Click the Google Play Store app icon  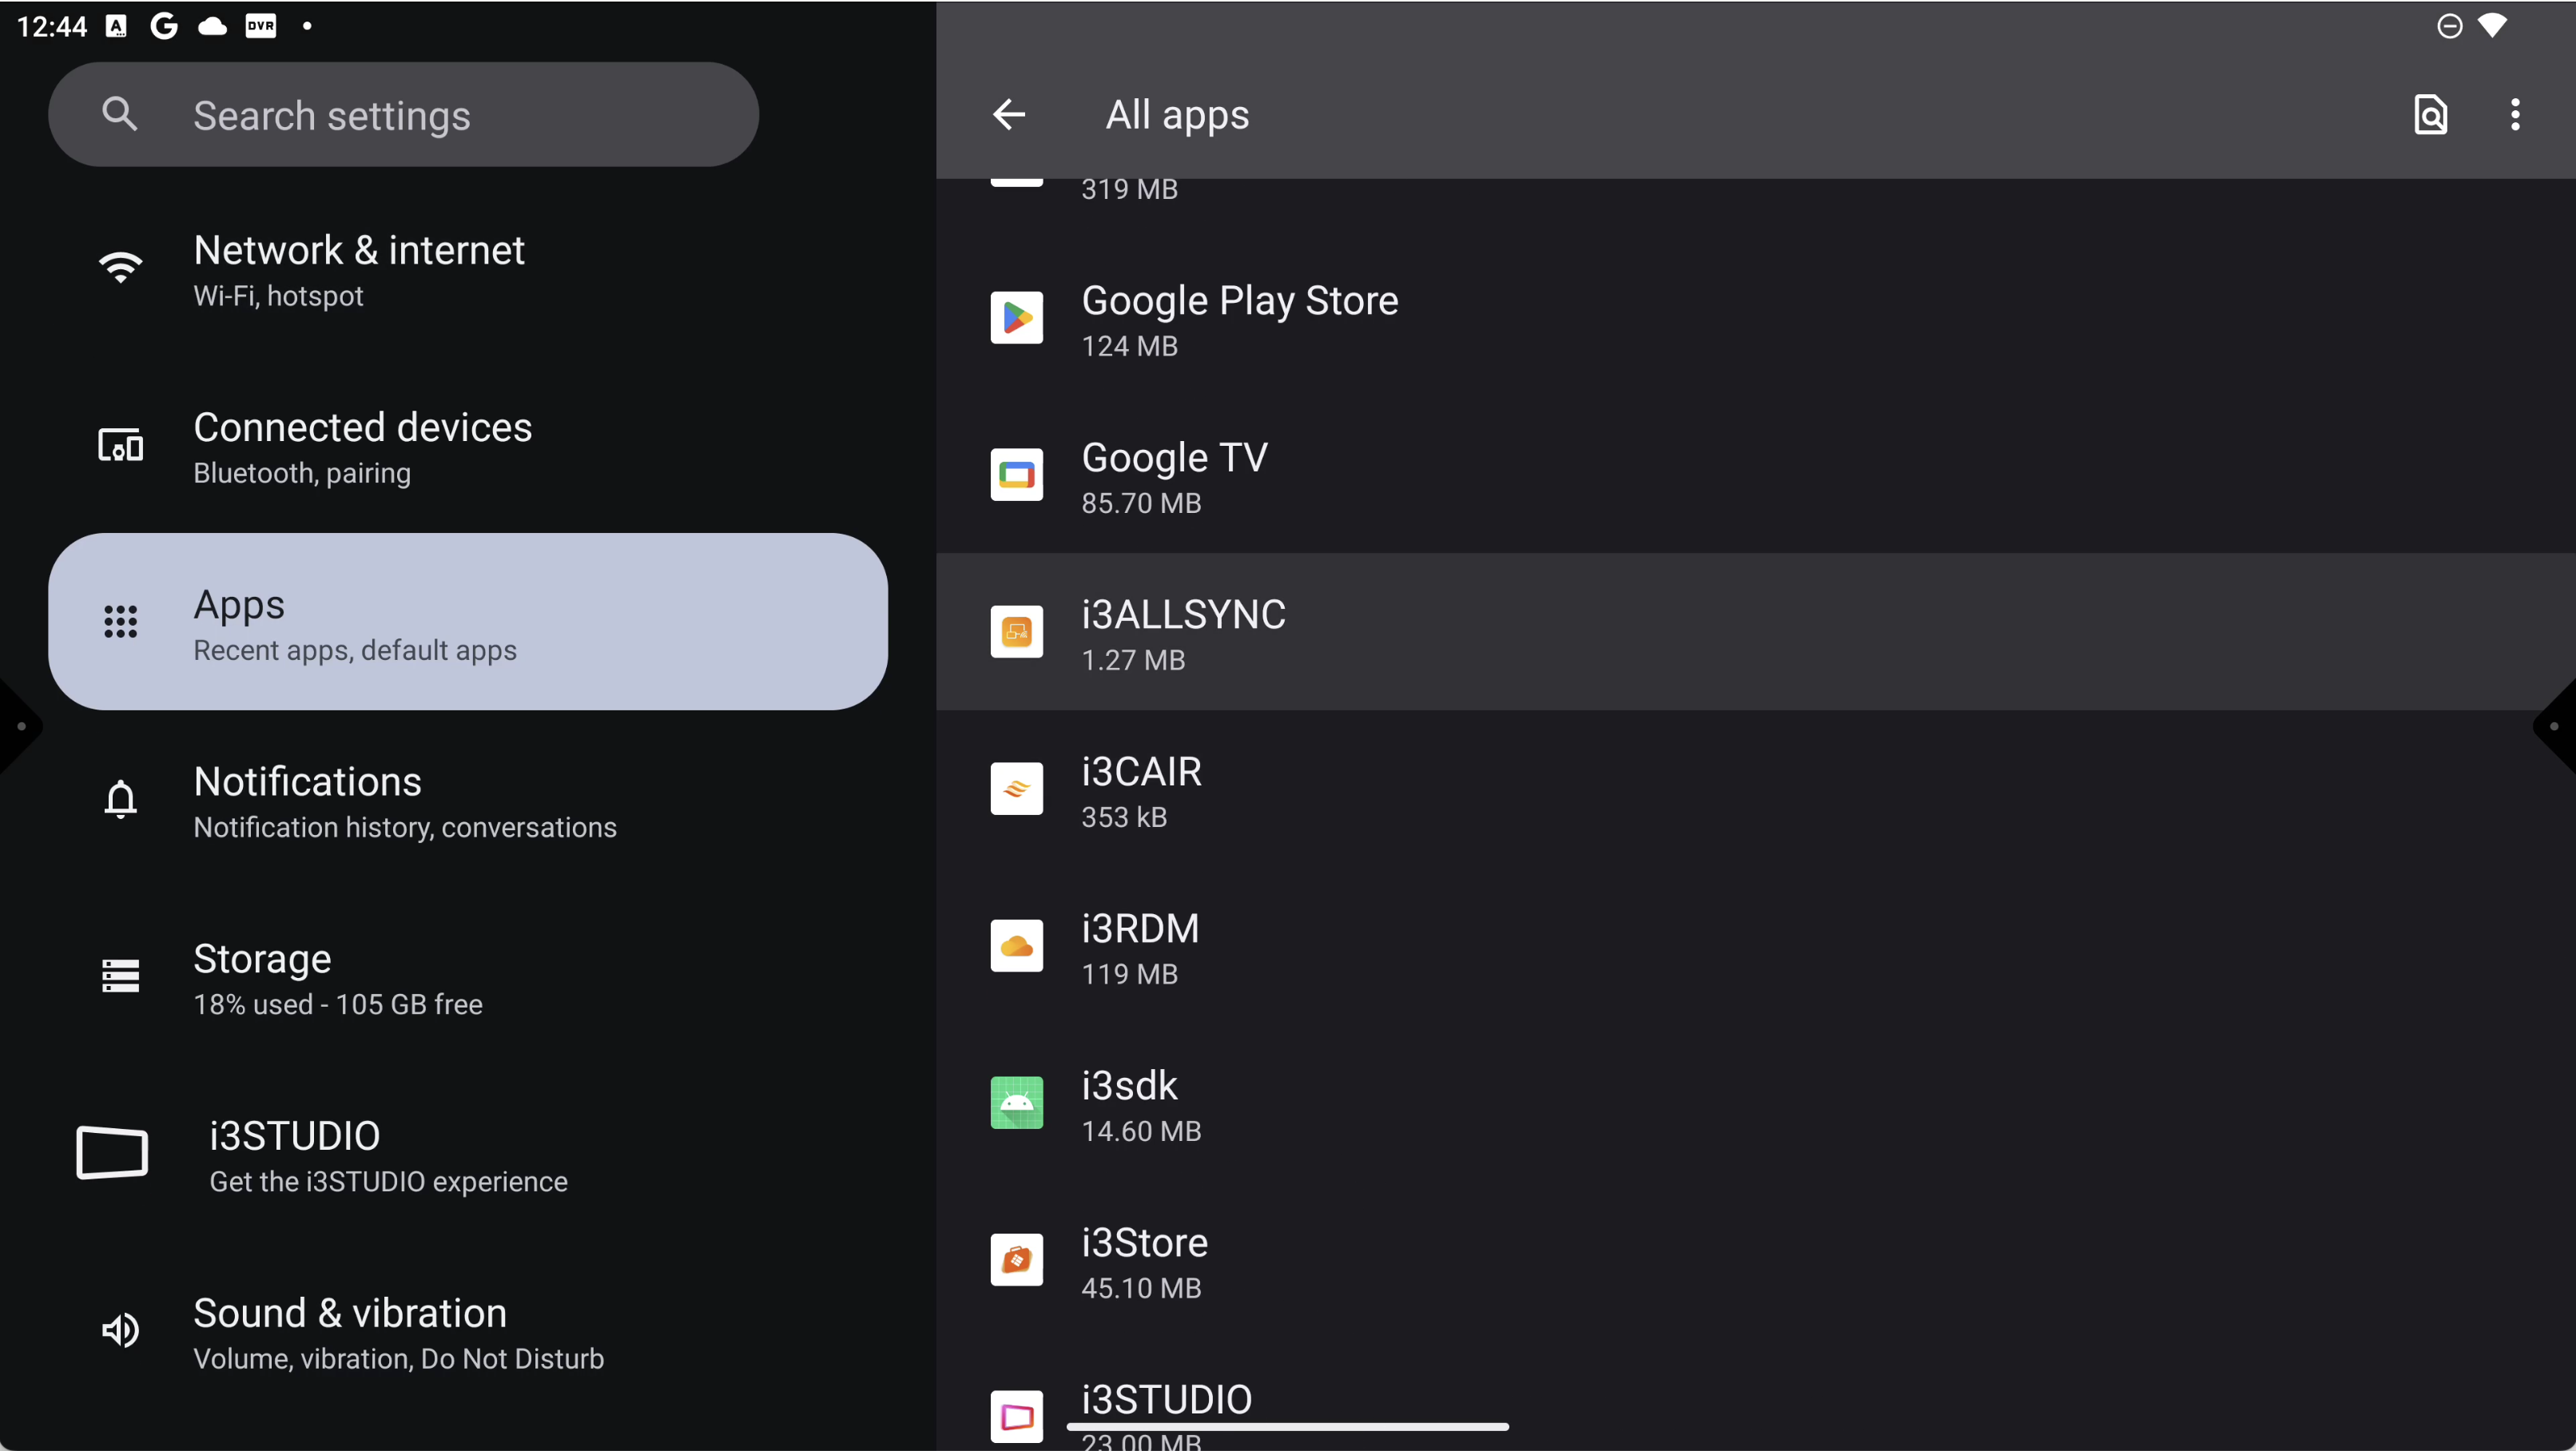[1016, 318]
